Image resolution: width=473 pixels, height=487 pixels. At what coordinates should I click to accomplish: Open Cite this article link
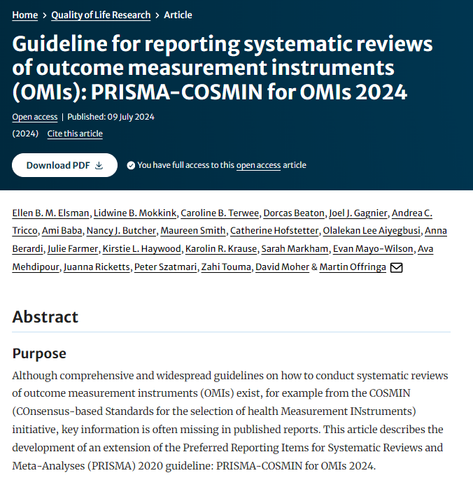click(x=75, y=134)
